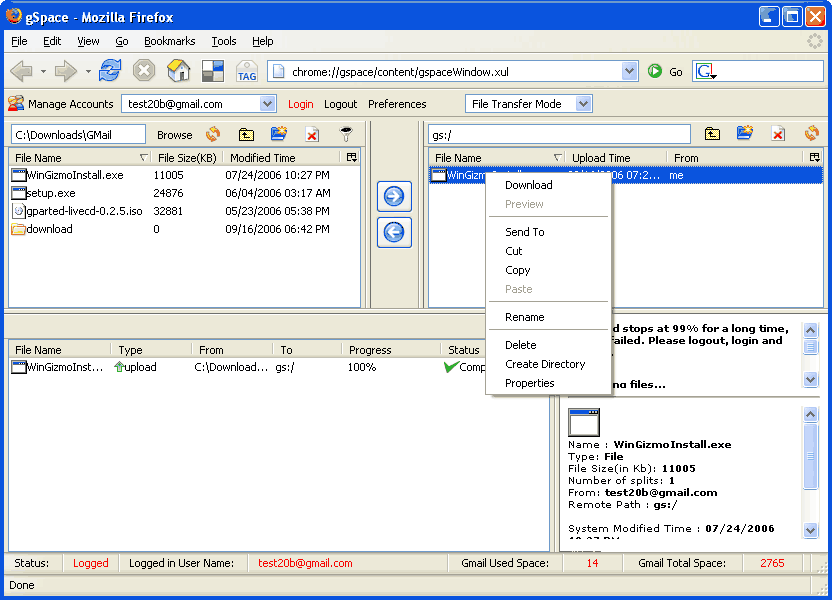Go to the Home page icon
This screenshot has width=832, height=600.
coord(178,71)
